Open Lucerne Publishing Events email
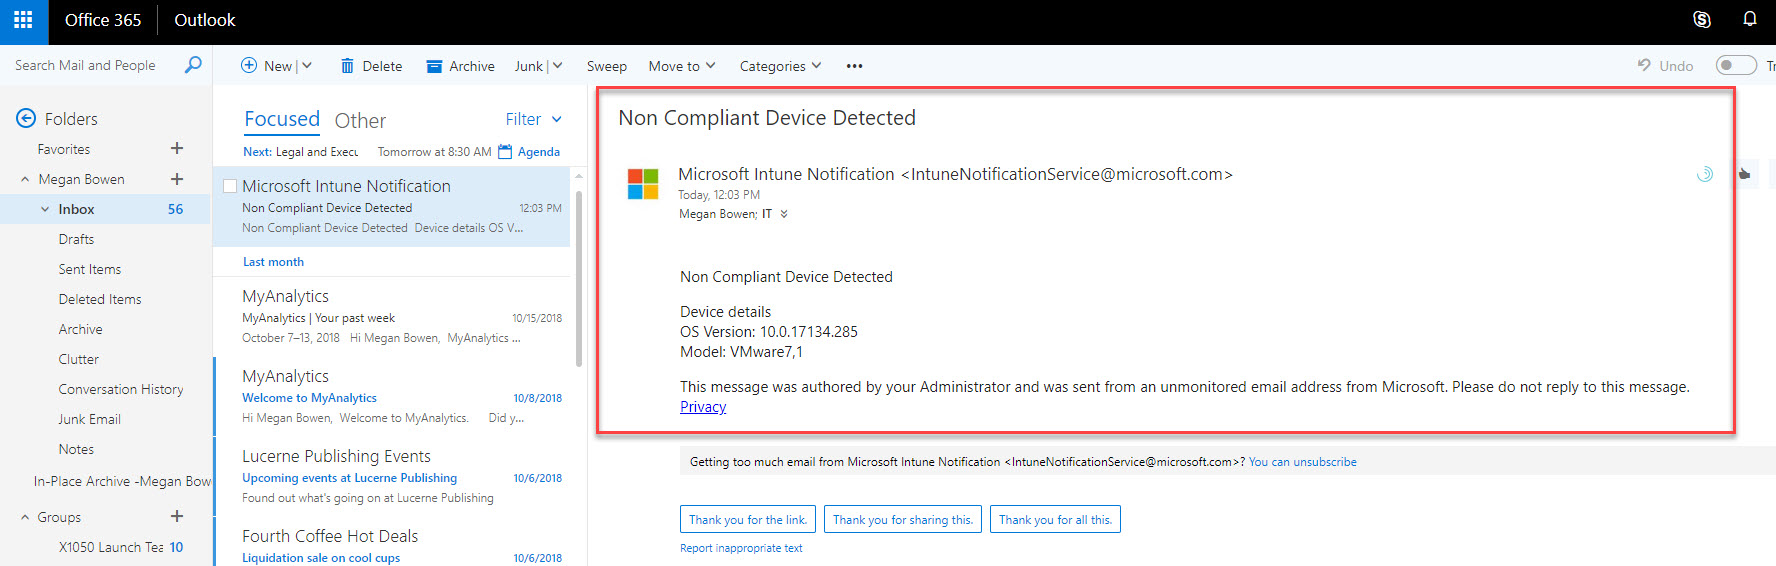The height and width of the screenshot is (566, 1776). click(392, 476)
